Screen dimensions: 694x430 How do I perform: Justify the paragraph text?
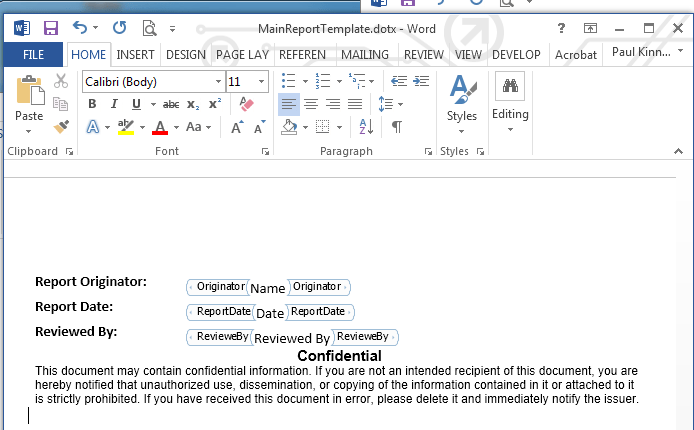pos(355,104)
